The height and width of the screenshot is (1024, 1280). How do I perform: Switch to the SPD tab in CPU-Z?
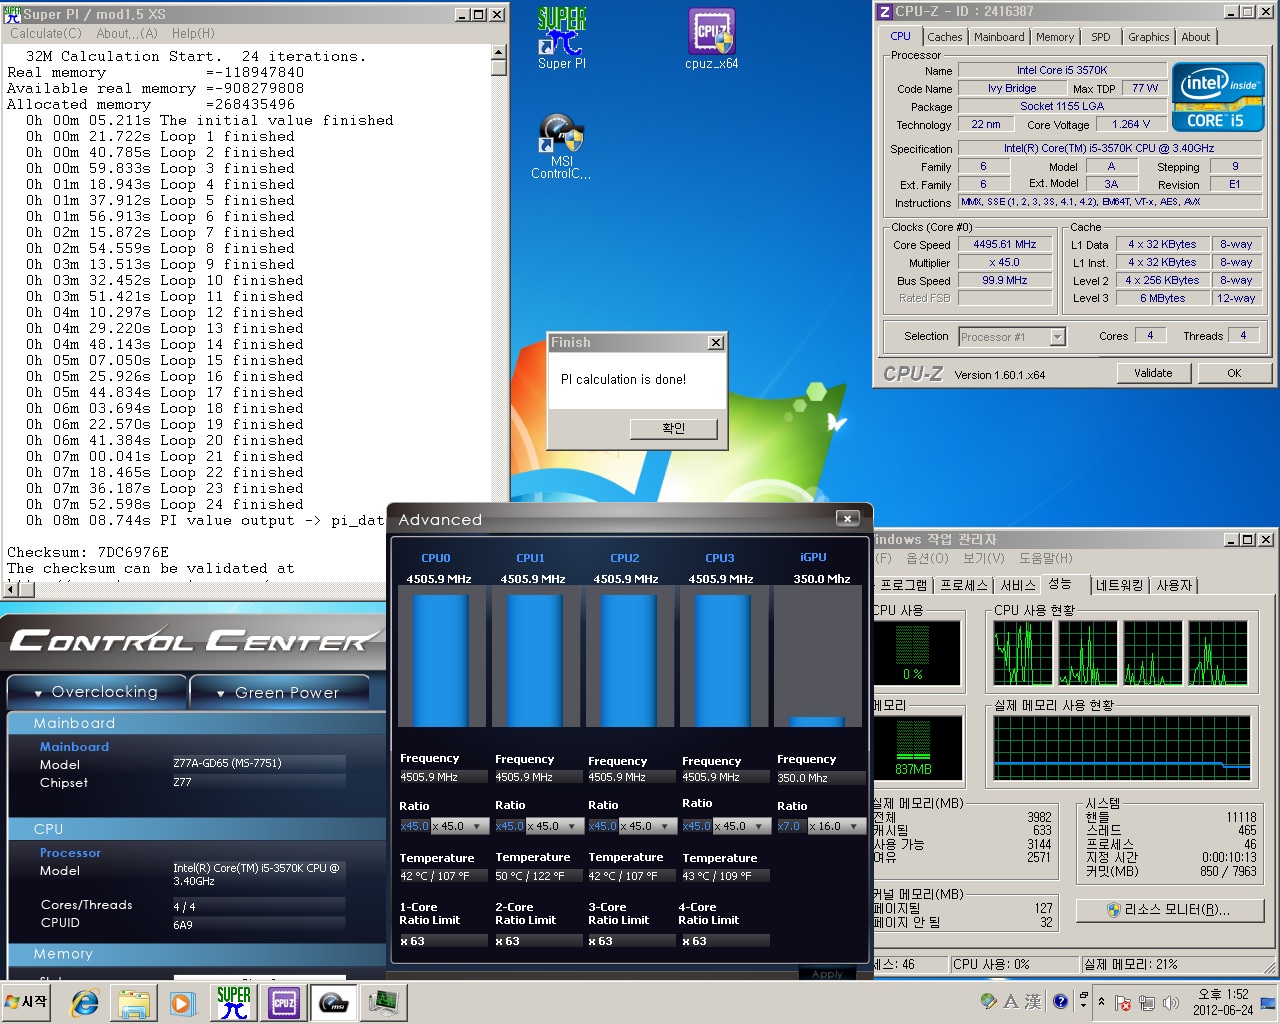click(x=1101, y=37)
